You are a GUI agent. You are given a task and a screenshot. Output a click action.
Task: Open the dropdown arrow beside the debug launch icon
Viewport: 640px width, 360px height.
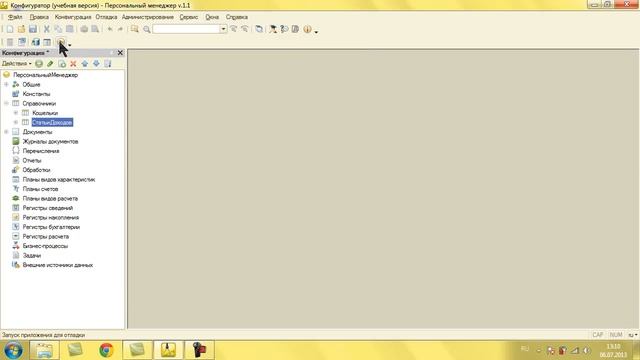click(70, 44)
